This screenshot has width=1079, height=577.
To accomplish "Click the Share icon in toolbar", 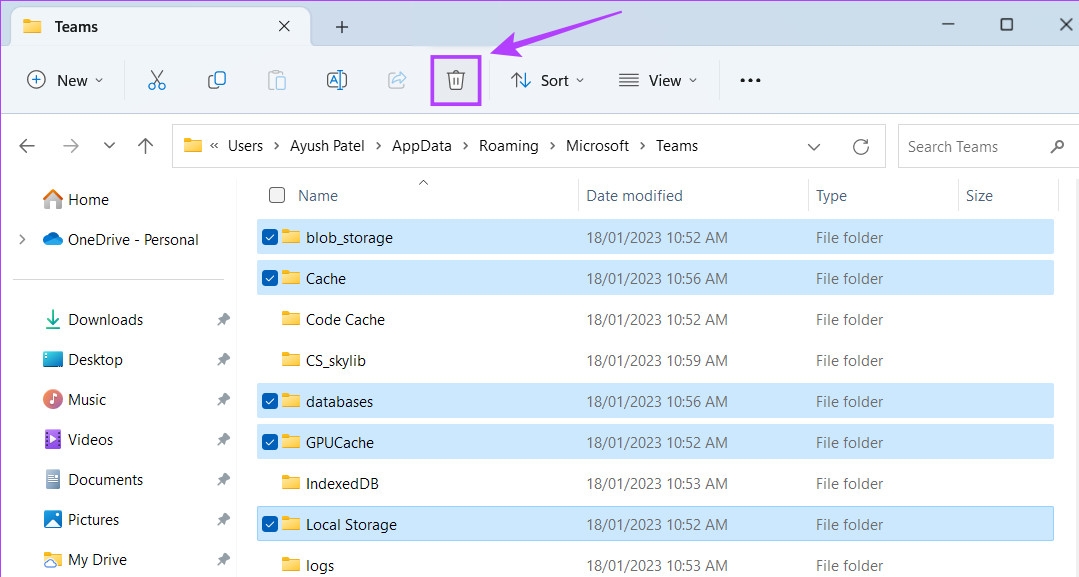I will [397, 81].
